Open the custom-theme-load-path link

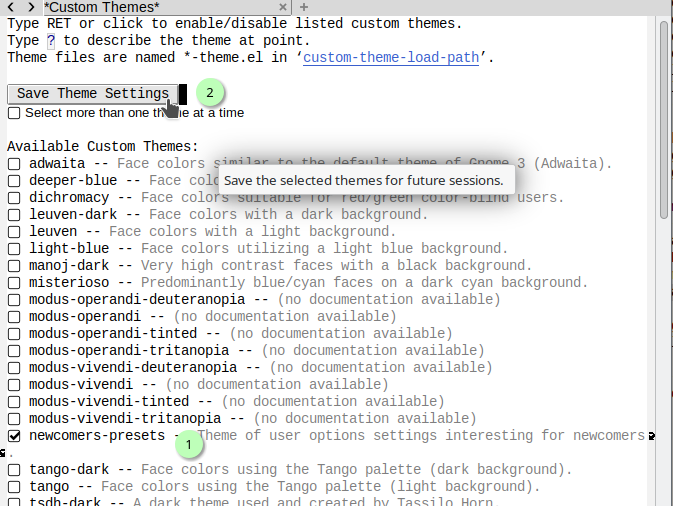[391, 57]
